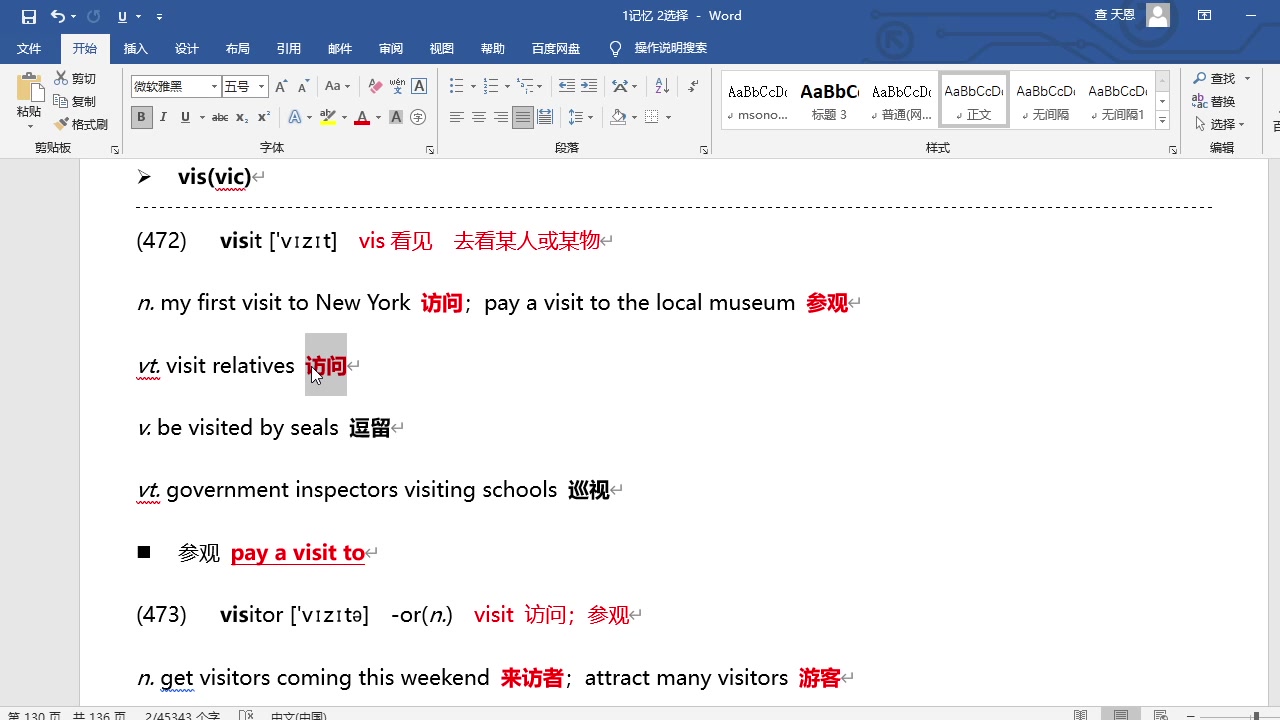Apply yellow text highlight color
Image resolution: width=1280 pixels, height=720 pixels.
point(327,118)
